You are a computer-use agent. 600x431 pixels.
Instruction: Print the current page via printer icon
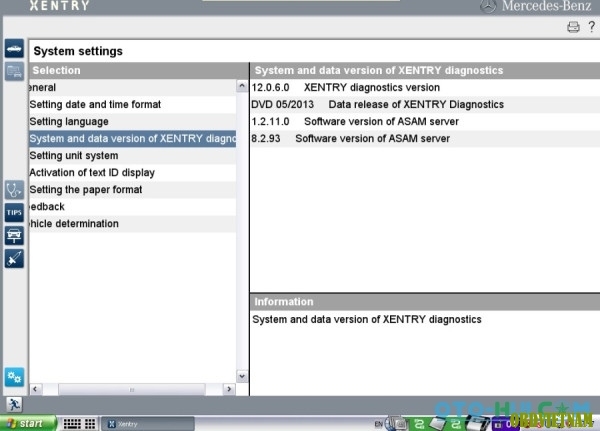coord(573,27)
